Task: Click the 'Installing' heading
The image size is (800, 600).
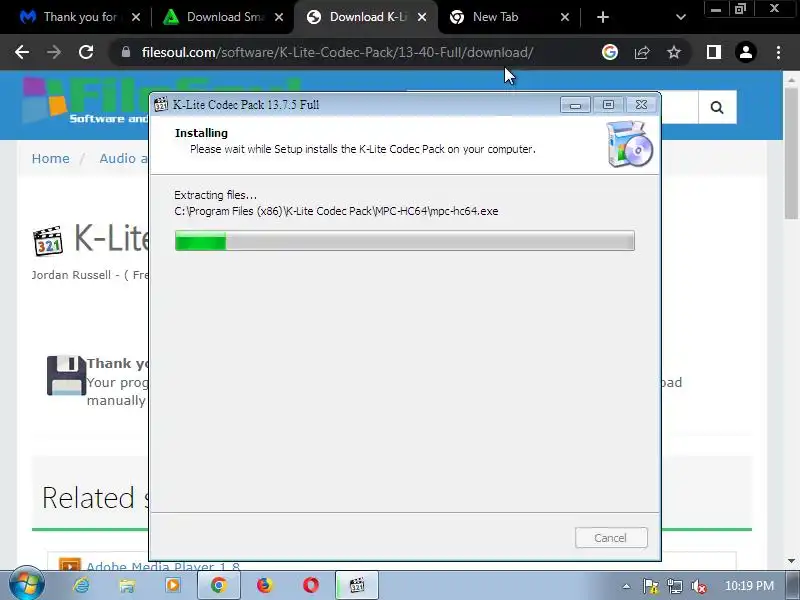Action: pos(201,133)
